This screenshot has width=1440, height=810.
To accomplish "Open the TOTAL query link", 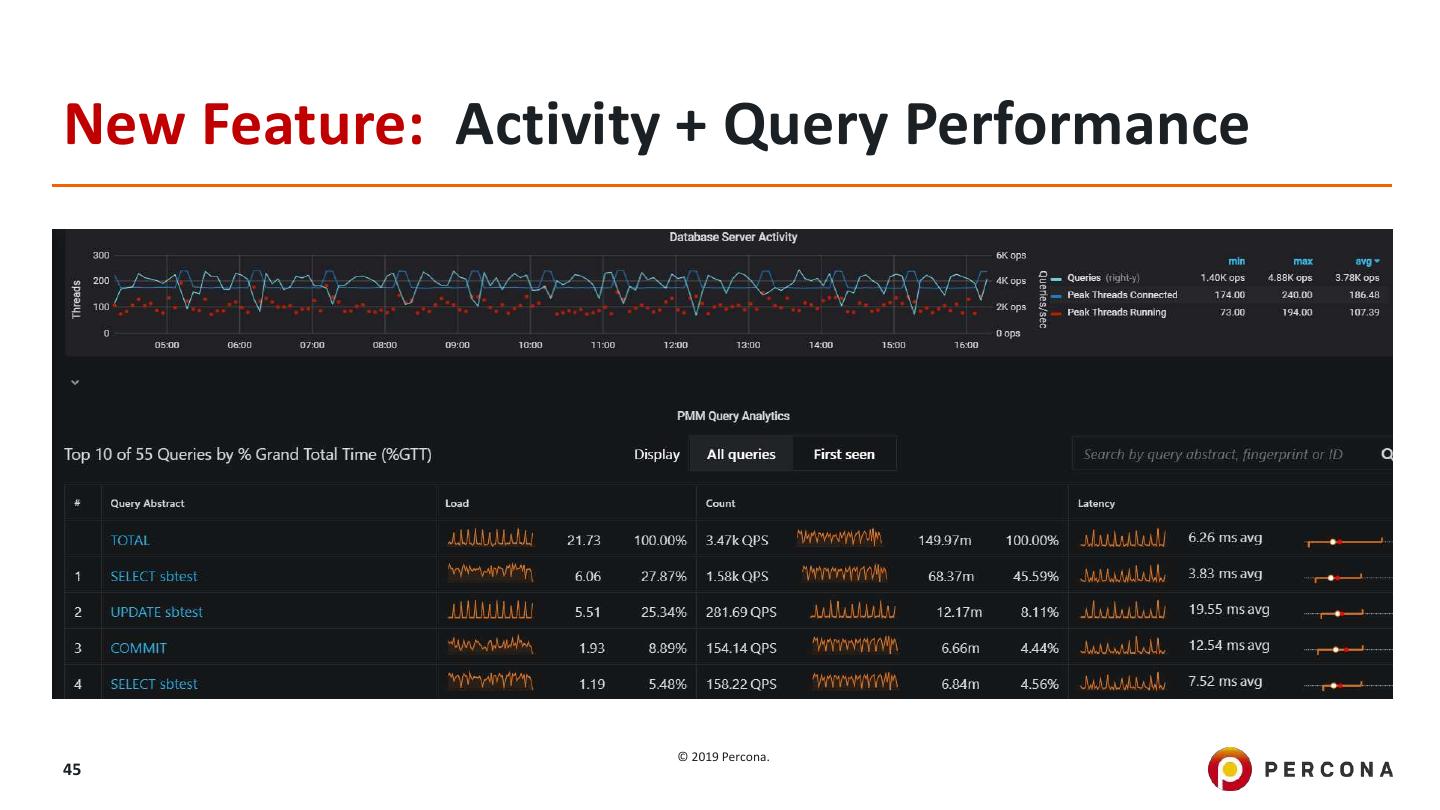I will pyautogui.click(x=130, y=540).
